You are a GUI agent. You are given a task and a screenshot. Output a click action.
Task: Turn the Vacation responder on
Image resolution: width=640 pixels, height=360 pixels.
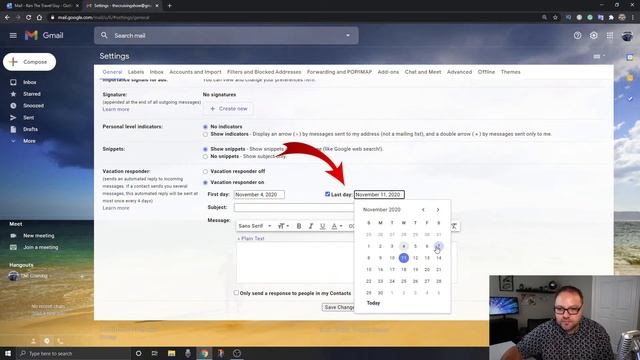[205, 182]
